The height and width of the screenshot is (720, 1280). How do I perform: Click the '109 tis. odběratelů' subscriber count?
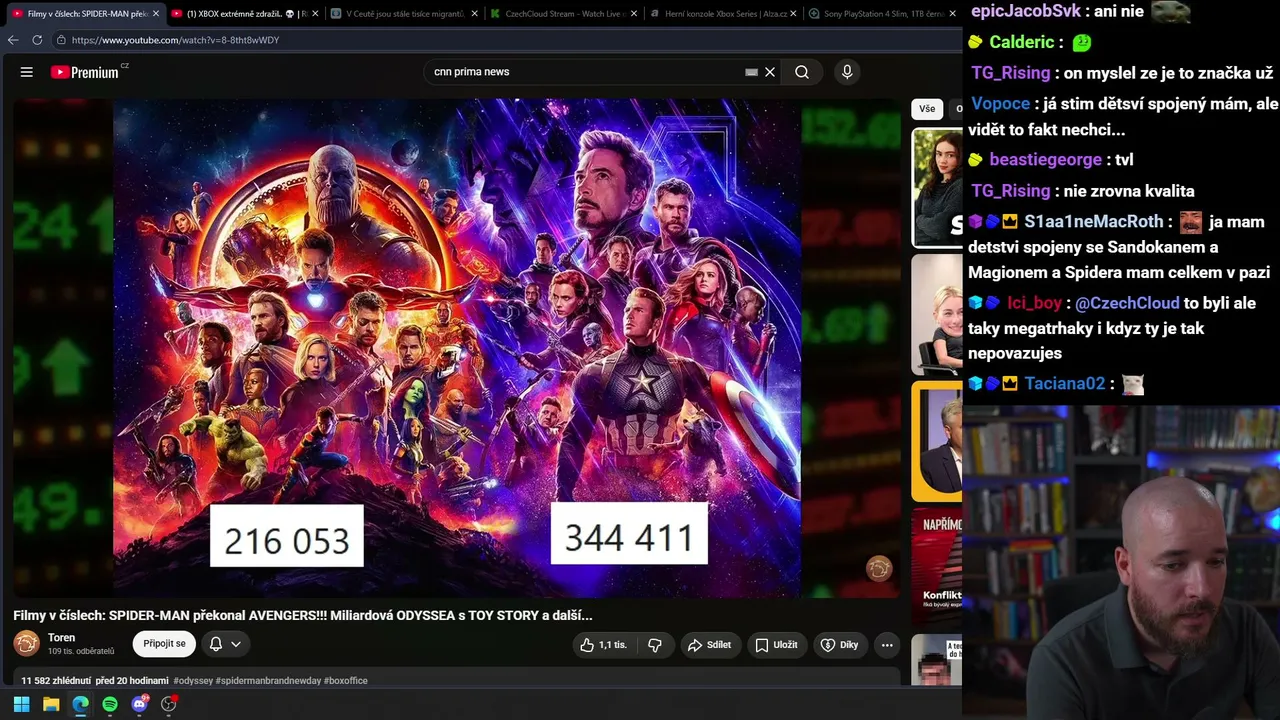coord(81,652)
